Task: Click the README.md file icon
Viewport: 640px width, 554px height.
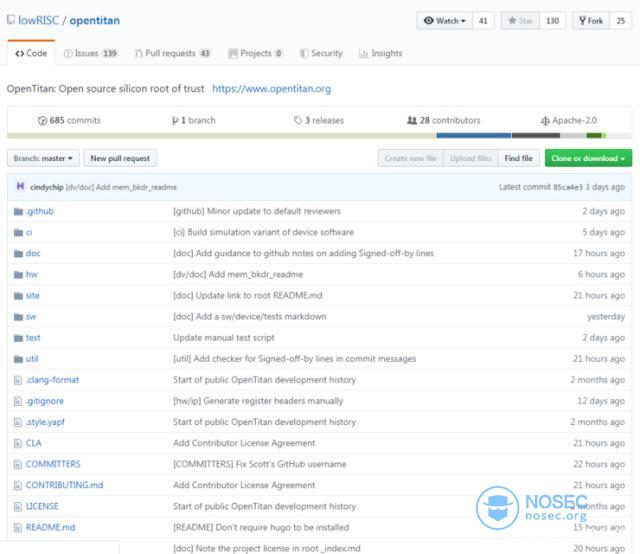Action: (x=18, y=527)
